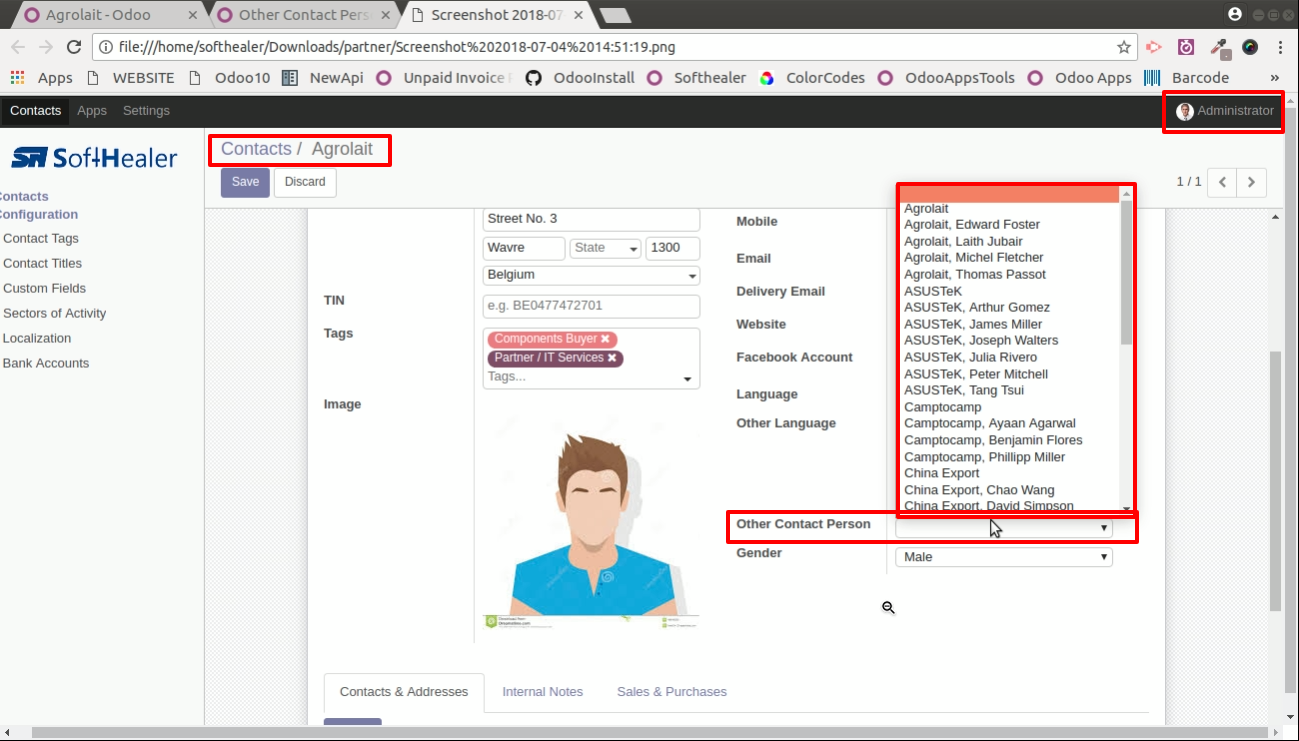1299x741 pixels.
Task: Activate the eyedropper color picker extension
Action: coord(1218,47)
